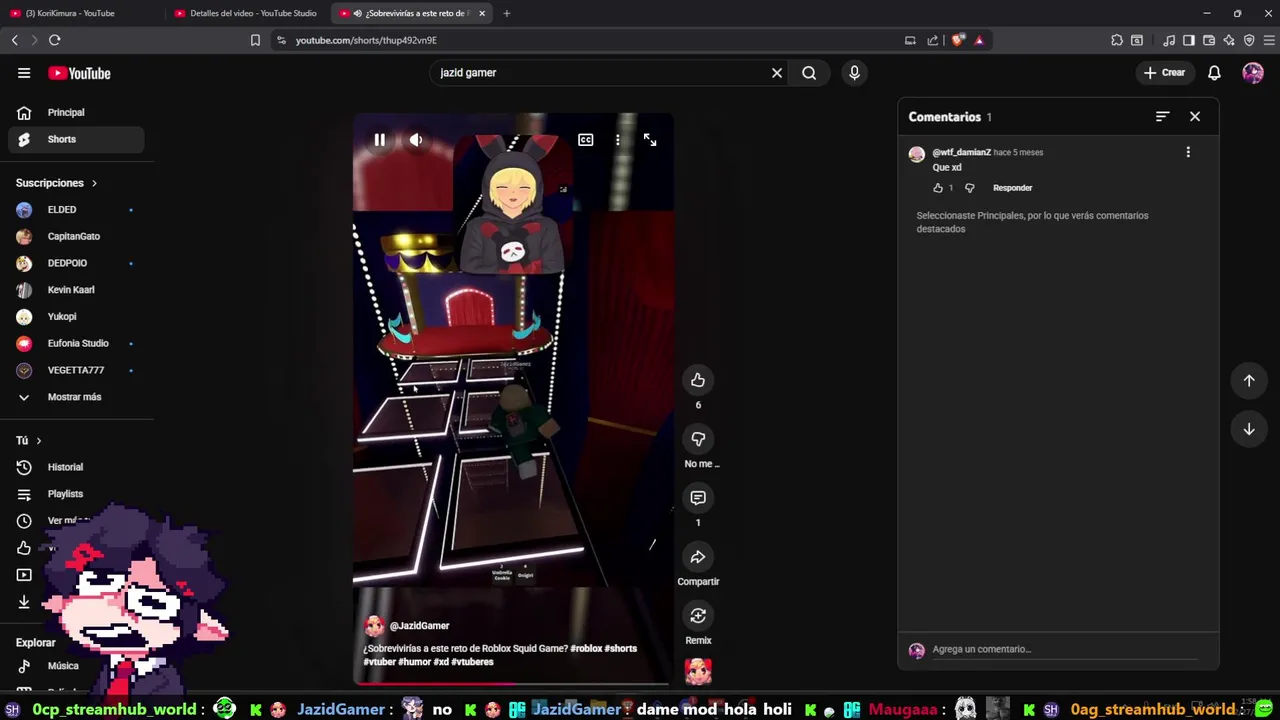Open Principal in the sidebar
Viewport: 1280px width, 720px height.
76,113
